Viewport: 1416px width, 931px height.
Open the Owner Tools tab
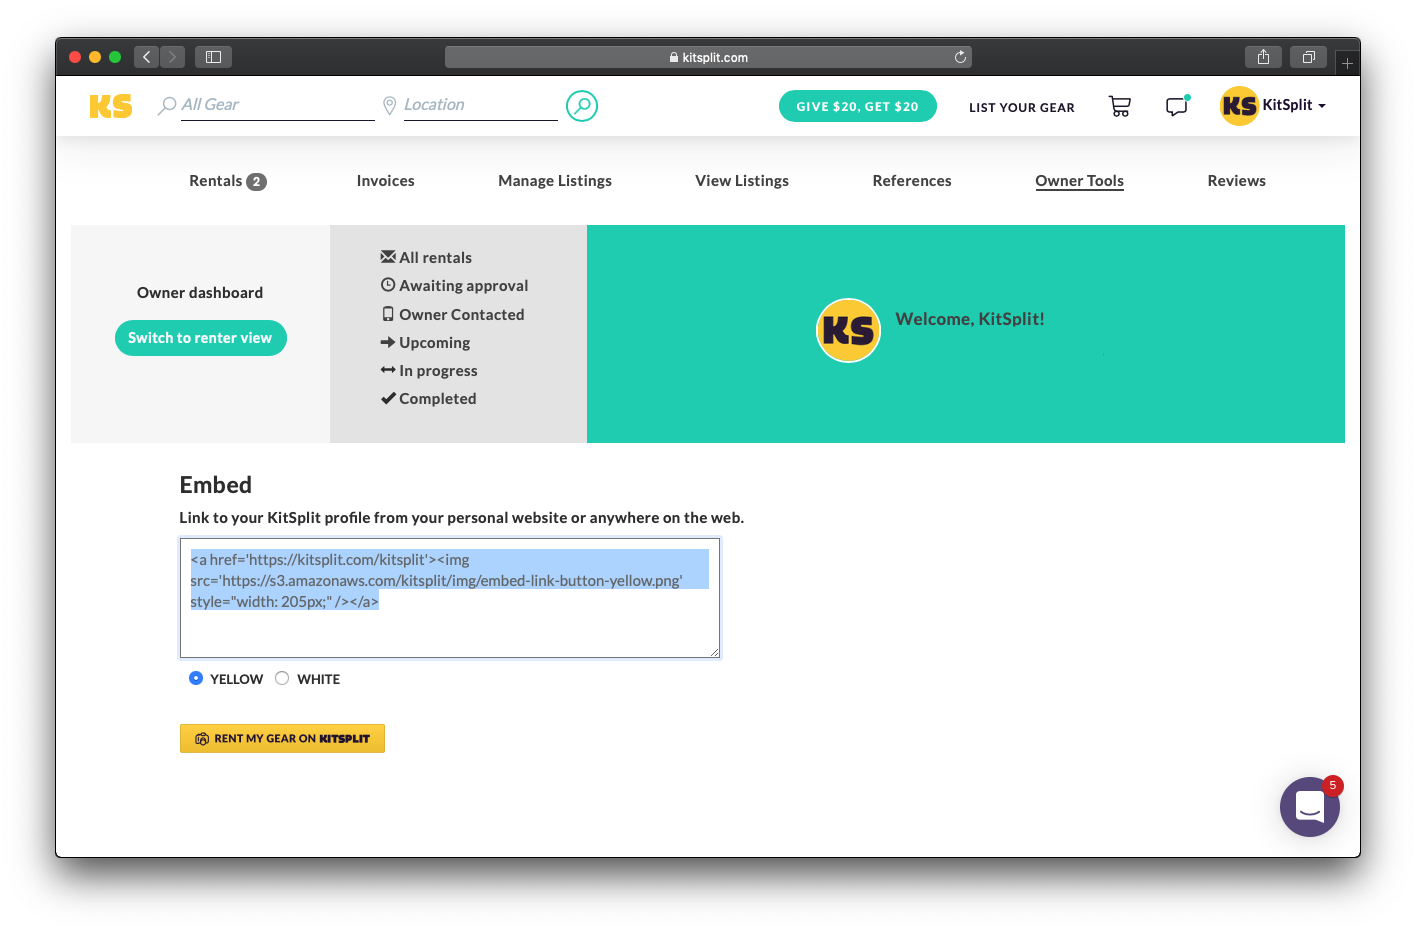[x=1079, y=181]
